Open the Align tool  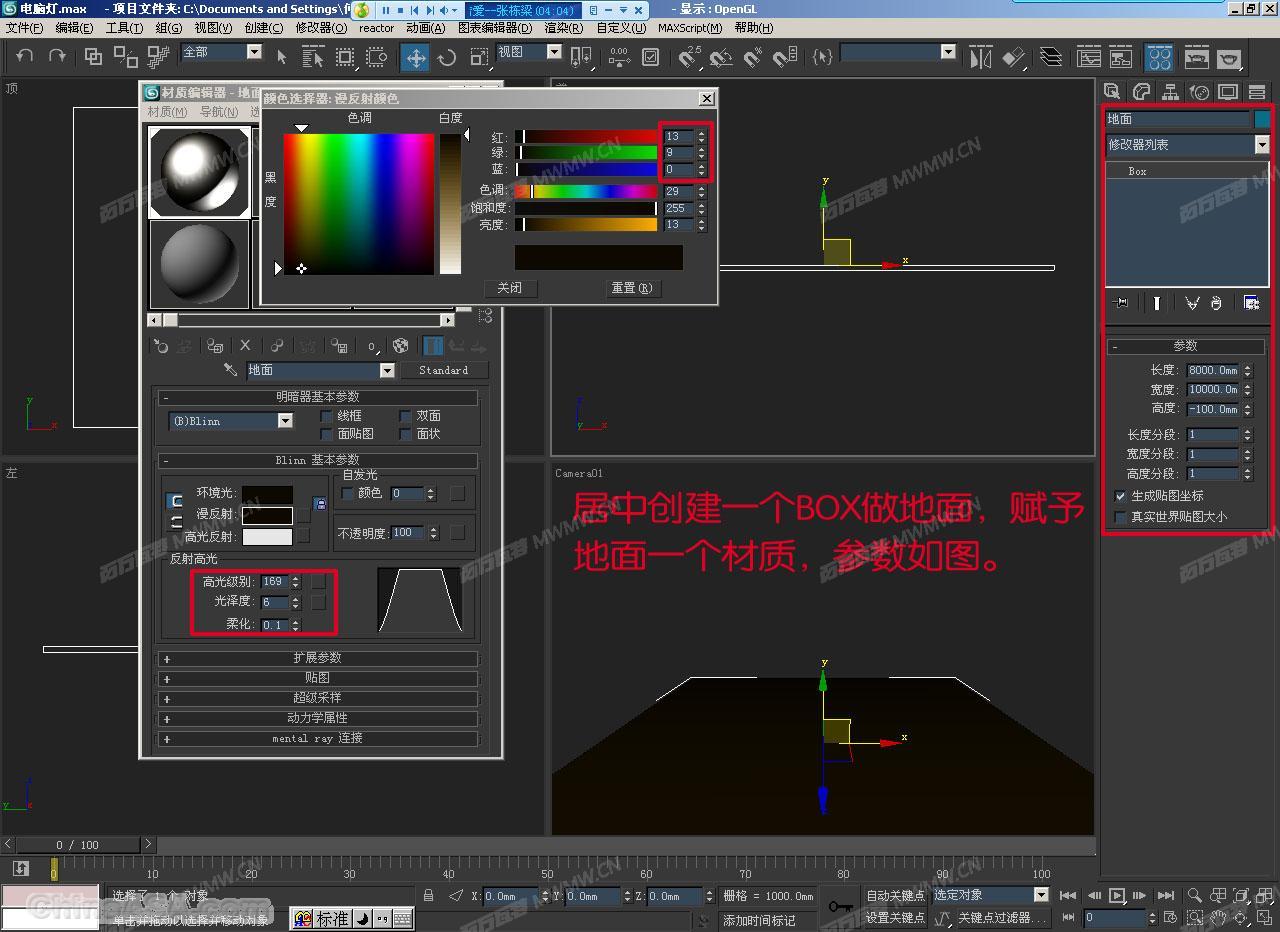[1014, 57]
